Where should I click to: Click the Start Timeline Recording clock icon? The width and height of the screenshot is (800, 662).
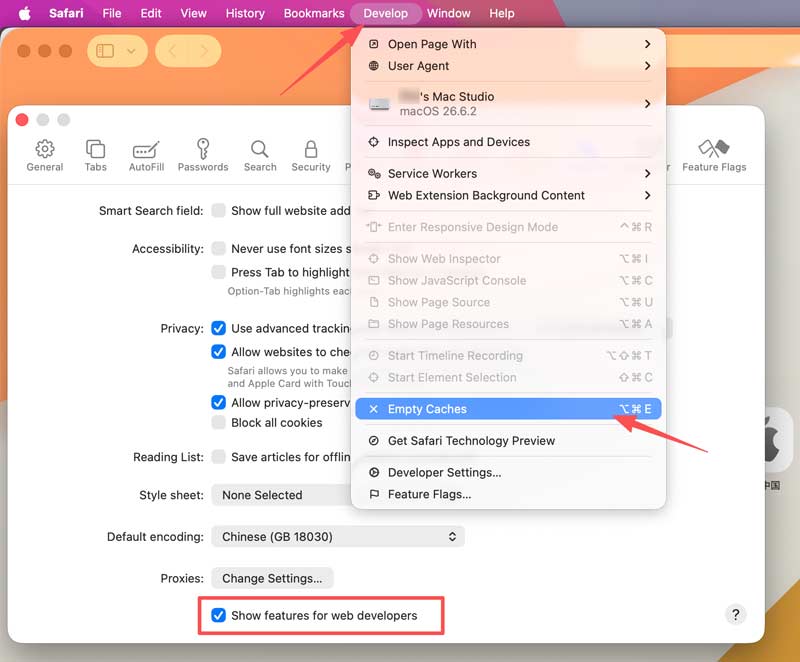pos(373,355)
